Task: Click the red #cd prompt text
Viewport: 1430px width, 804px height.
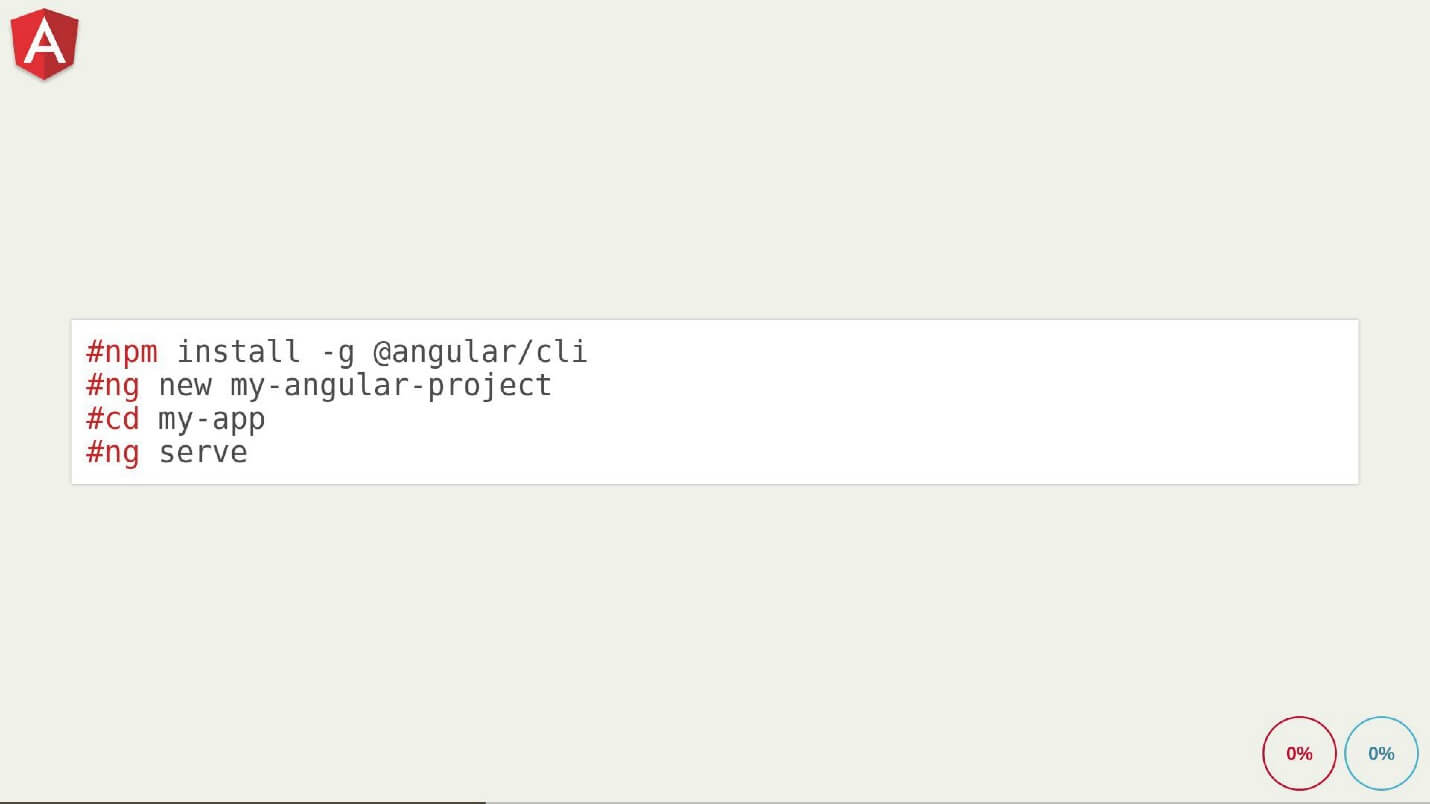Action: coord(113,418)
